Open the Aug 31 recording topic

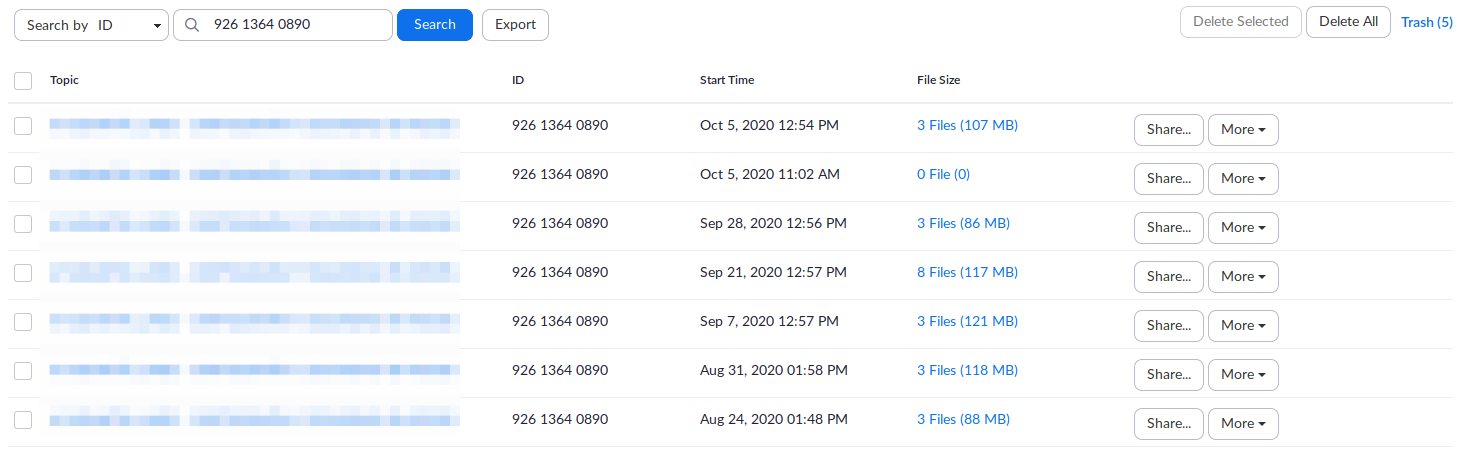[x=255, y=371]
